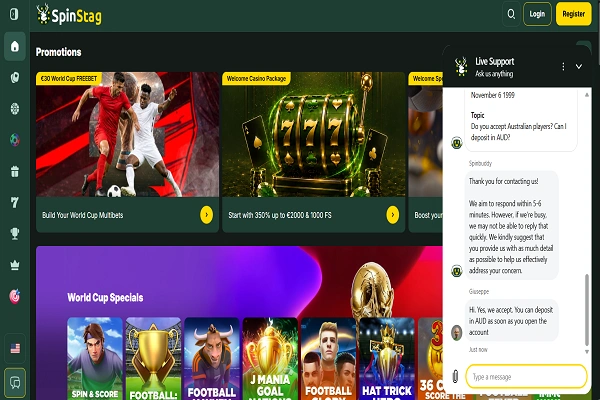The width and height of the screenshot is (600, 400).
Task: Open the Football Glory game tile
Action: (329, 359)
